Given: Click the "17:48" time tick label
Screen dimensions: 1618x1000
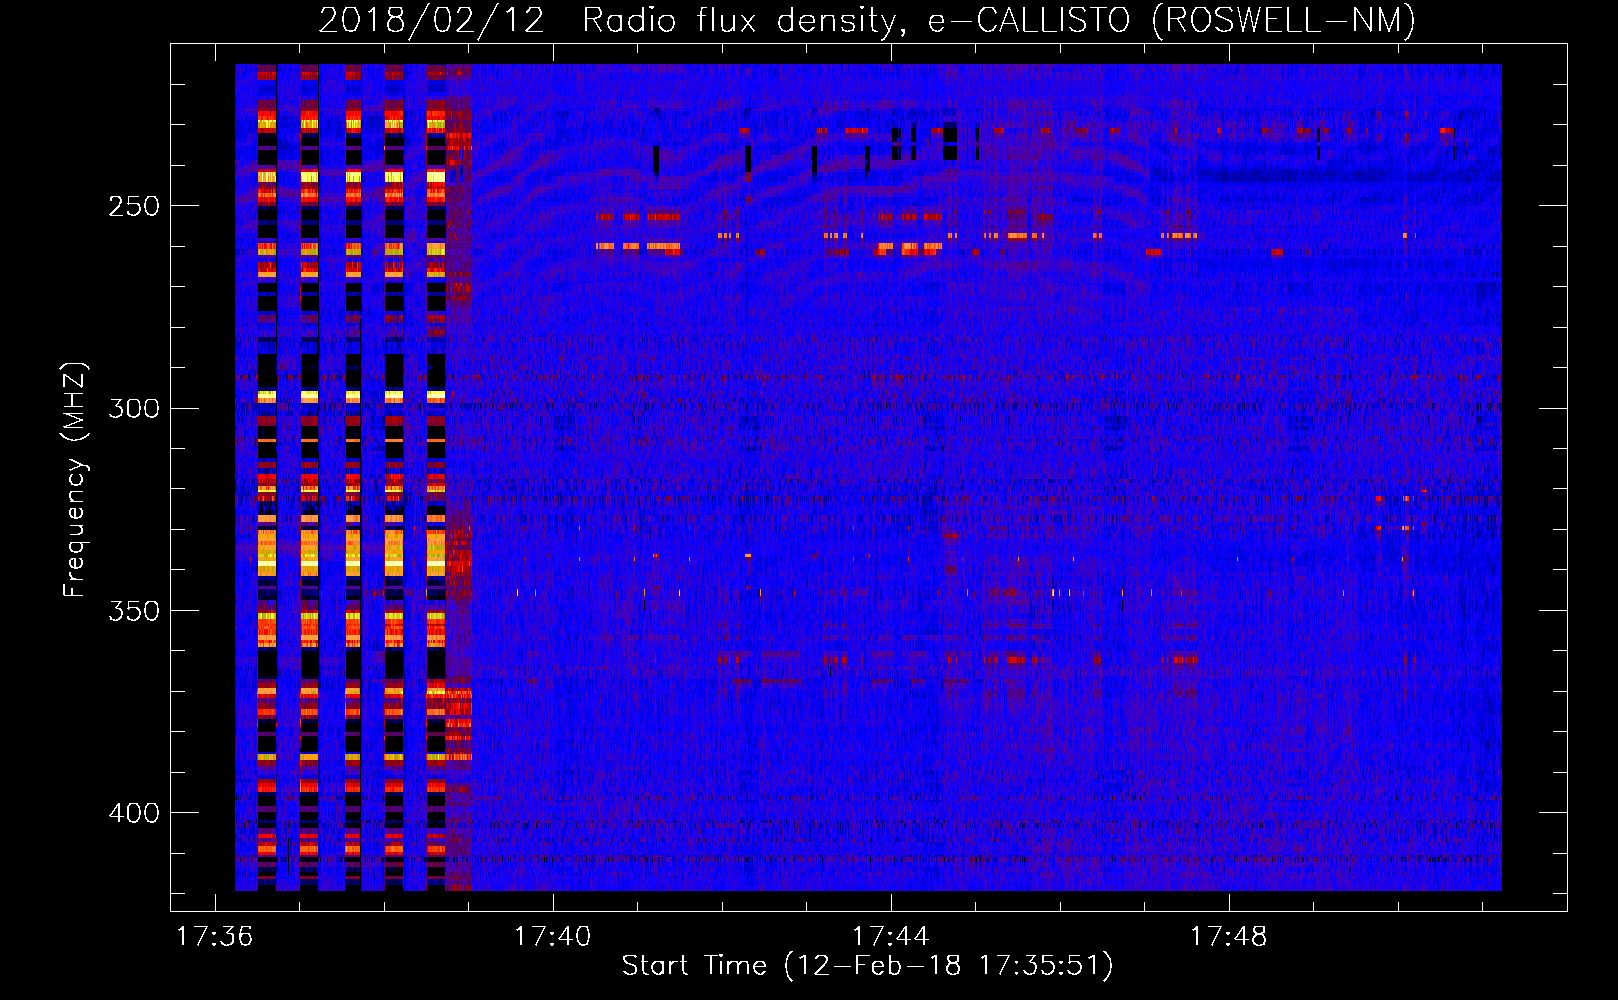Looking at the screenshot, I should [1228, 937].
